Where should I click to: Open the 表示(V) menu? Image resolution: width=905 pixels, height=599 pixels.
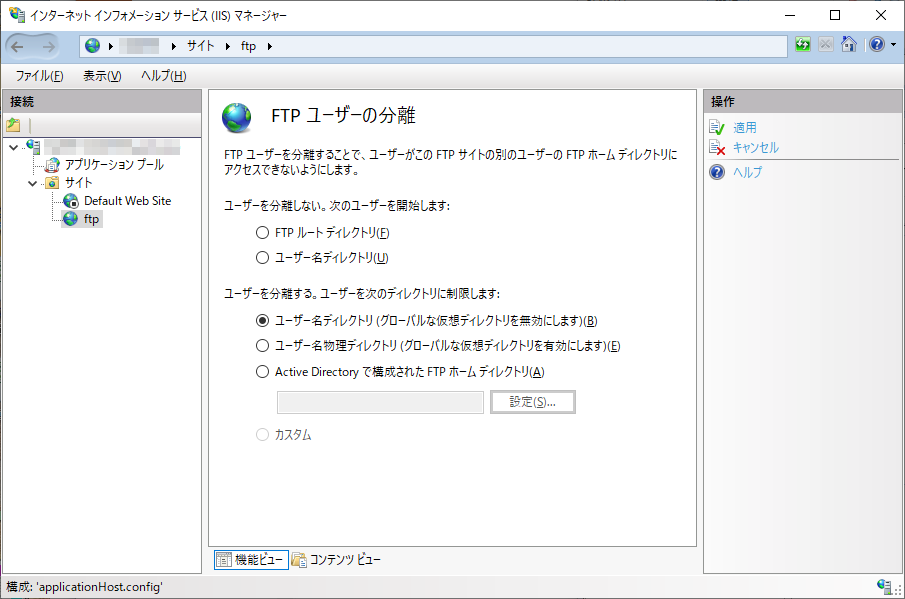(102, 76)
